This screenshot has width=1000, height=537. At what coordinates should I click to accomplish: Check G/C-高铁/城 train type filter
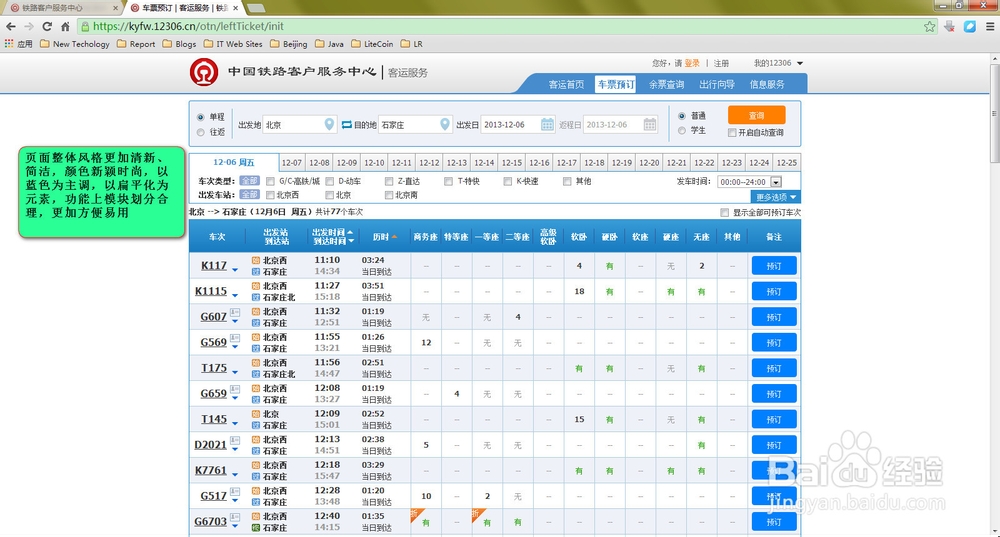tap(270, 182)
